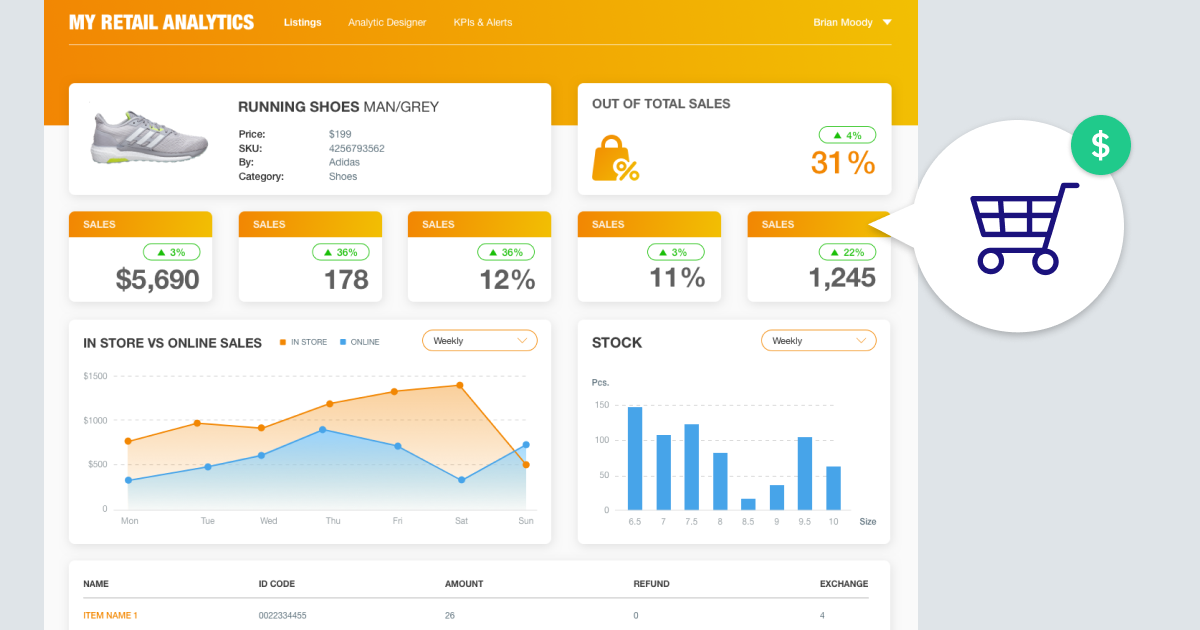Open the Weekly dropdown in the Stock panel

point(818,340)
